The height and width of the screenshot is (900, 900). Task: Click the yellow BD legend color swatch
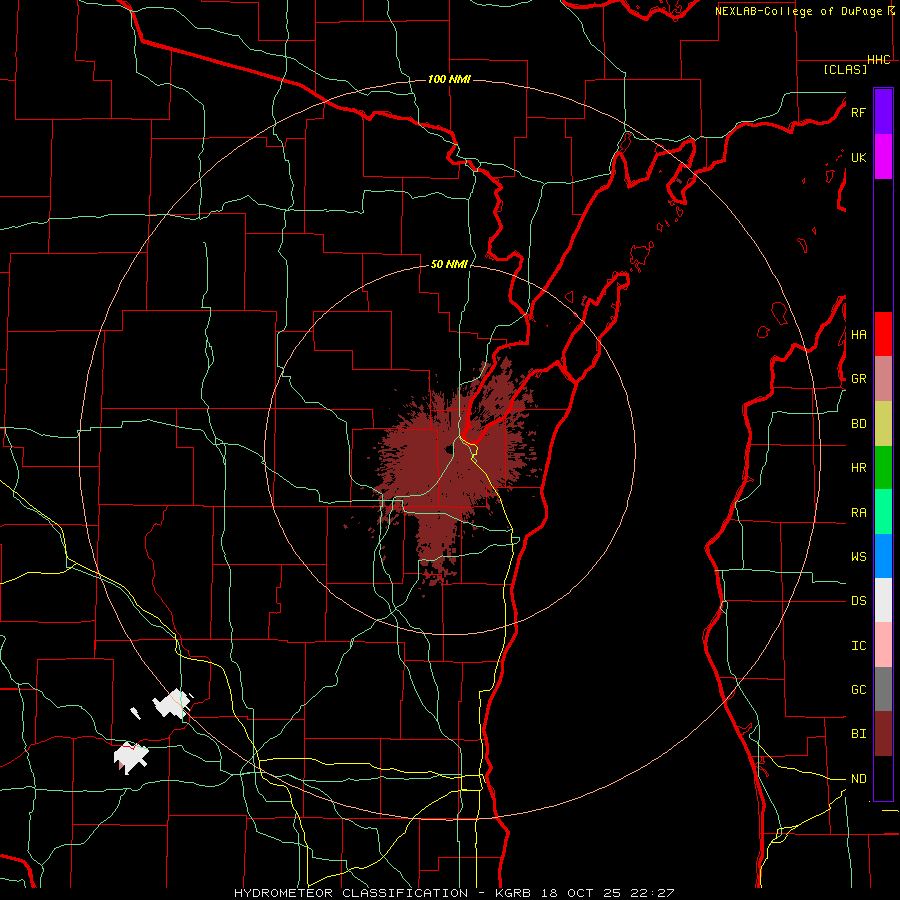coord(883,424)
